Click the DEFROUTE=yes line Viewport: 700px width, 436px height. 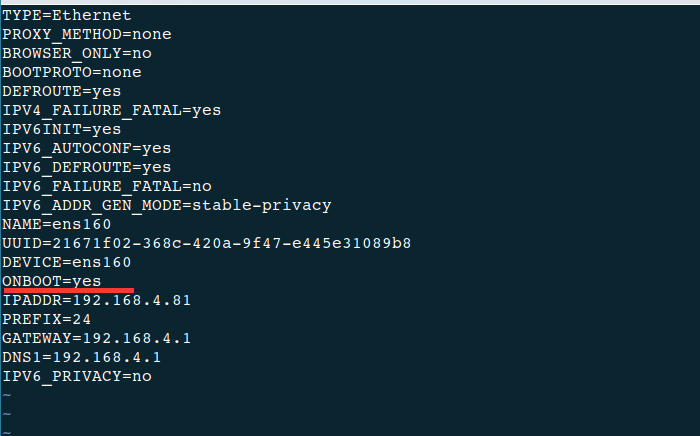(x=62, y=91)
